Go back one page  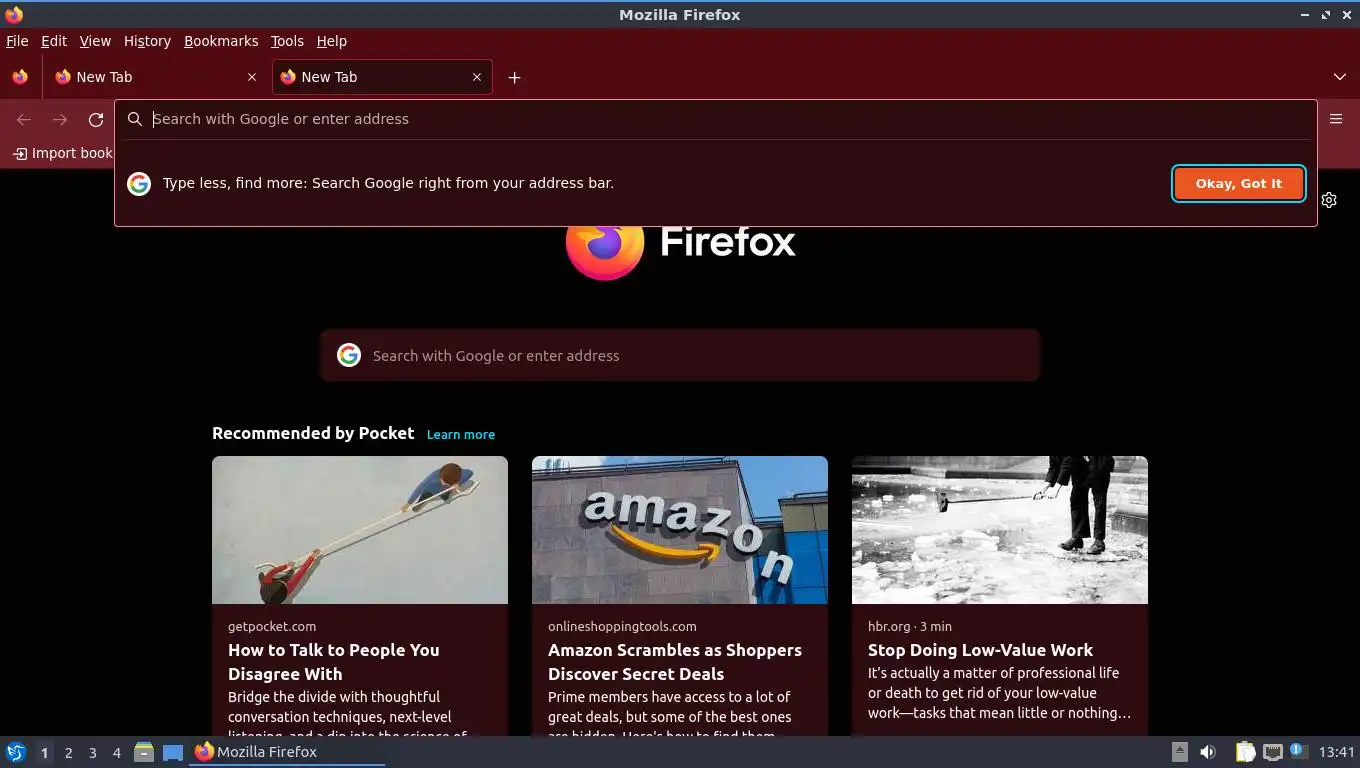pyautogui.click(x=24, y=119)
